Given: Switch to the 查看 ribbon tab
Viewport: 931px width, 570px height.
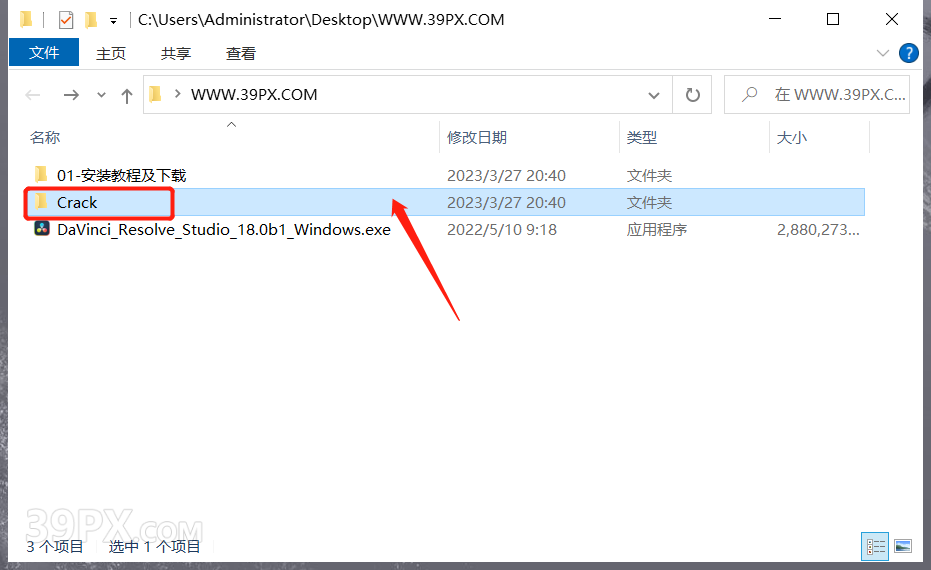Looking at the screenshot, I should pos(240,53).
